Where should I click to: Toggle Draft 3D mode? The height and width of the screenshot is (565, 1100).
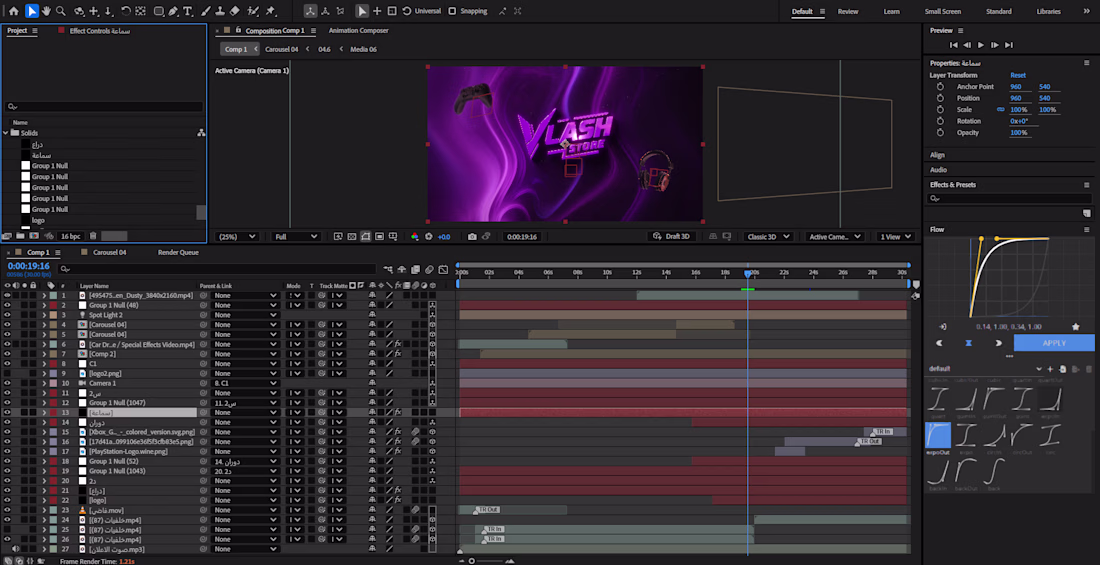(x=671, y=237)
